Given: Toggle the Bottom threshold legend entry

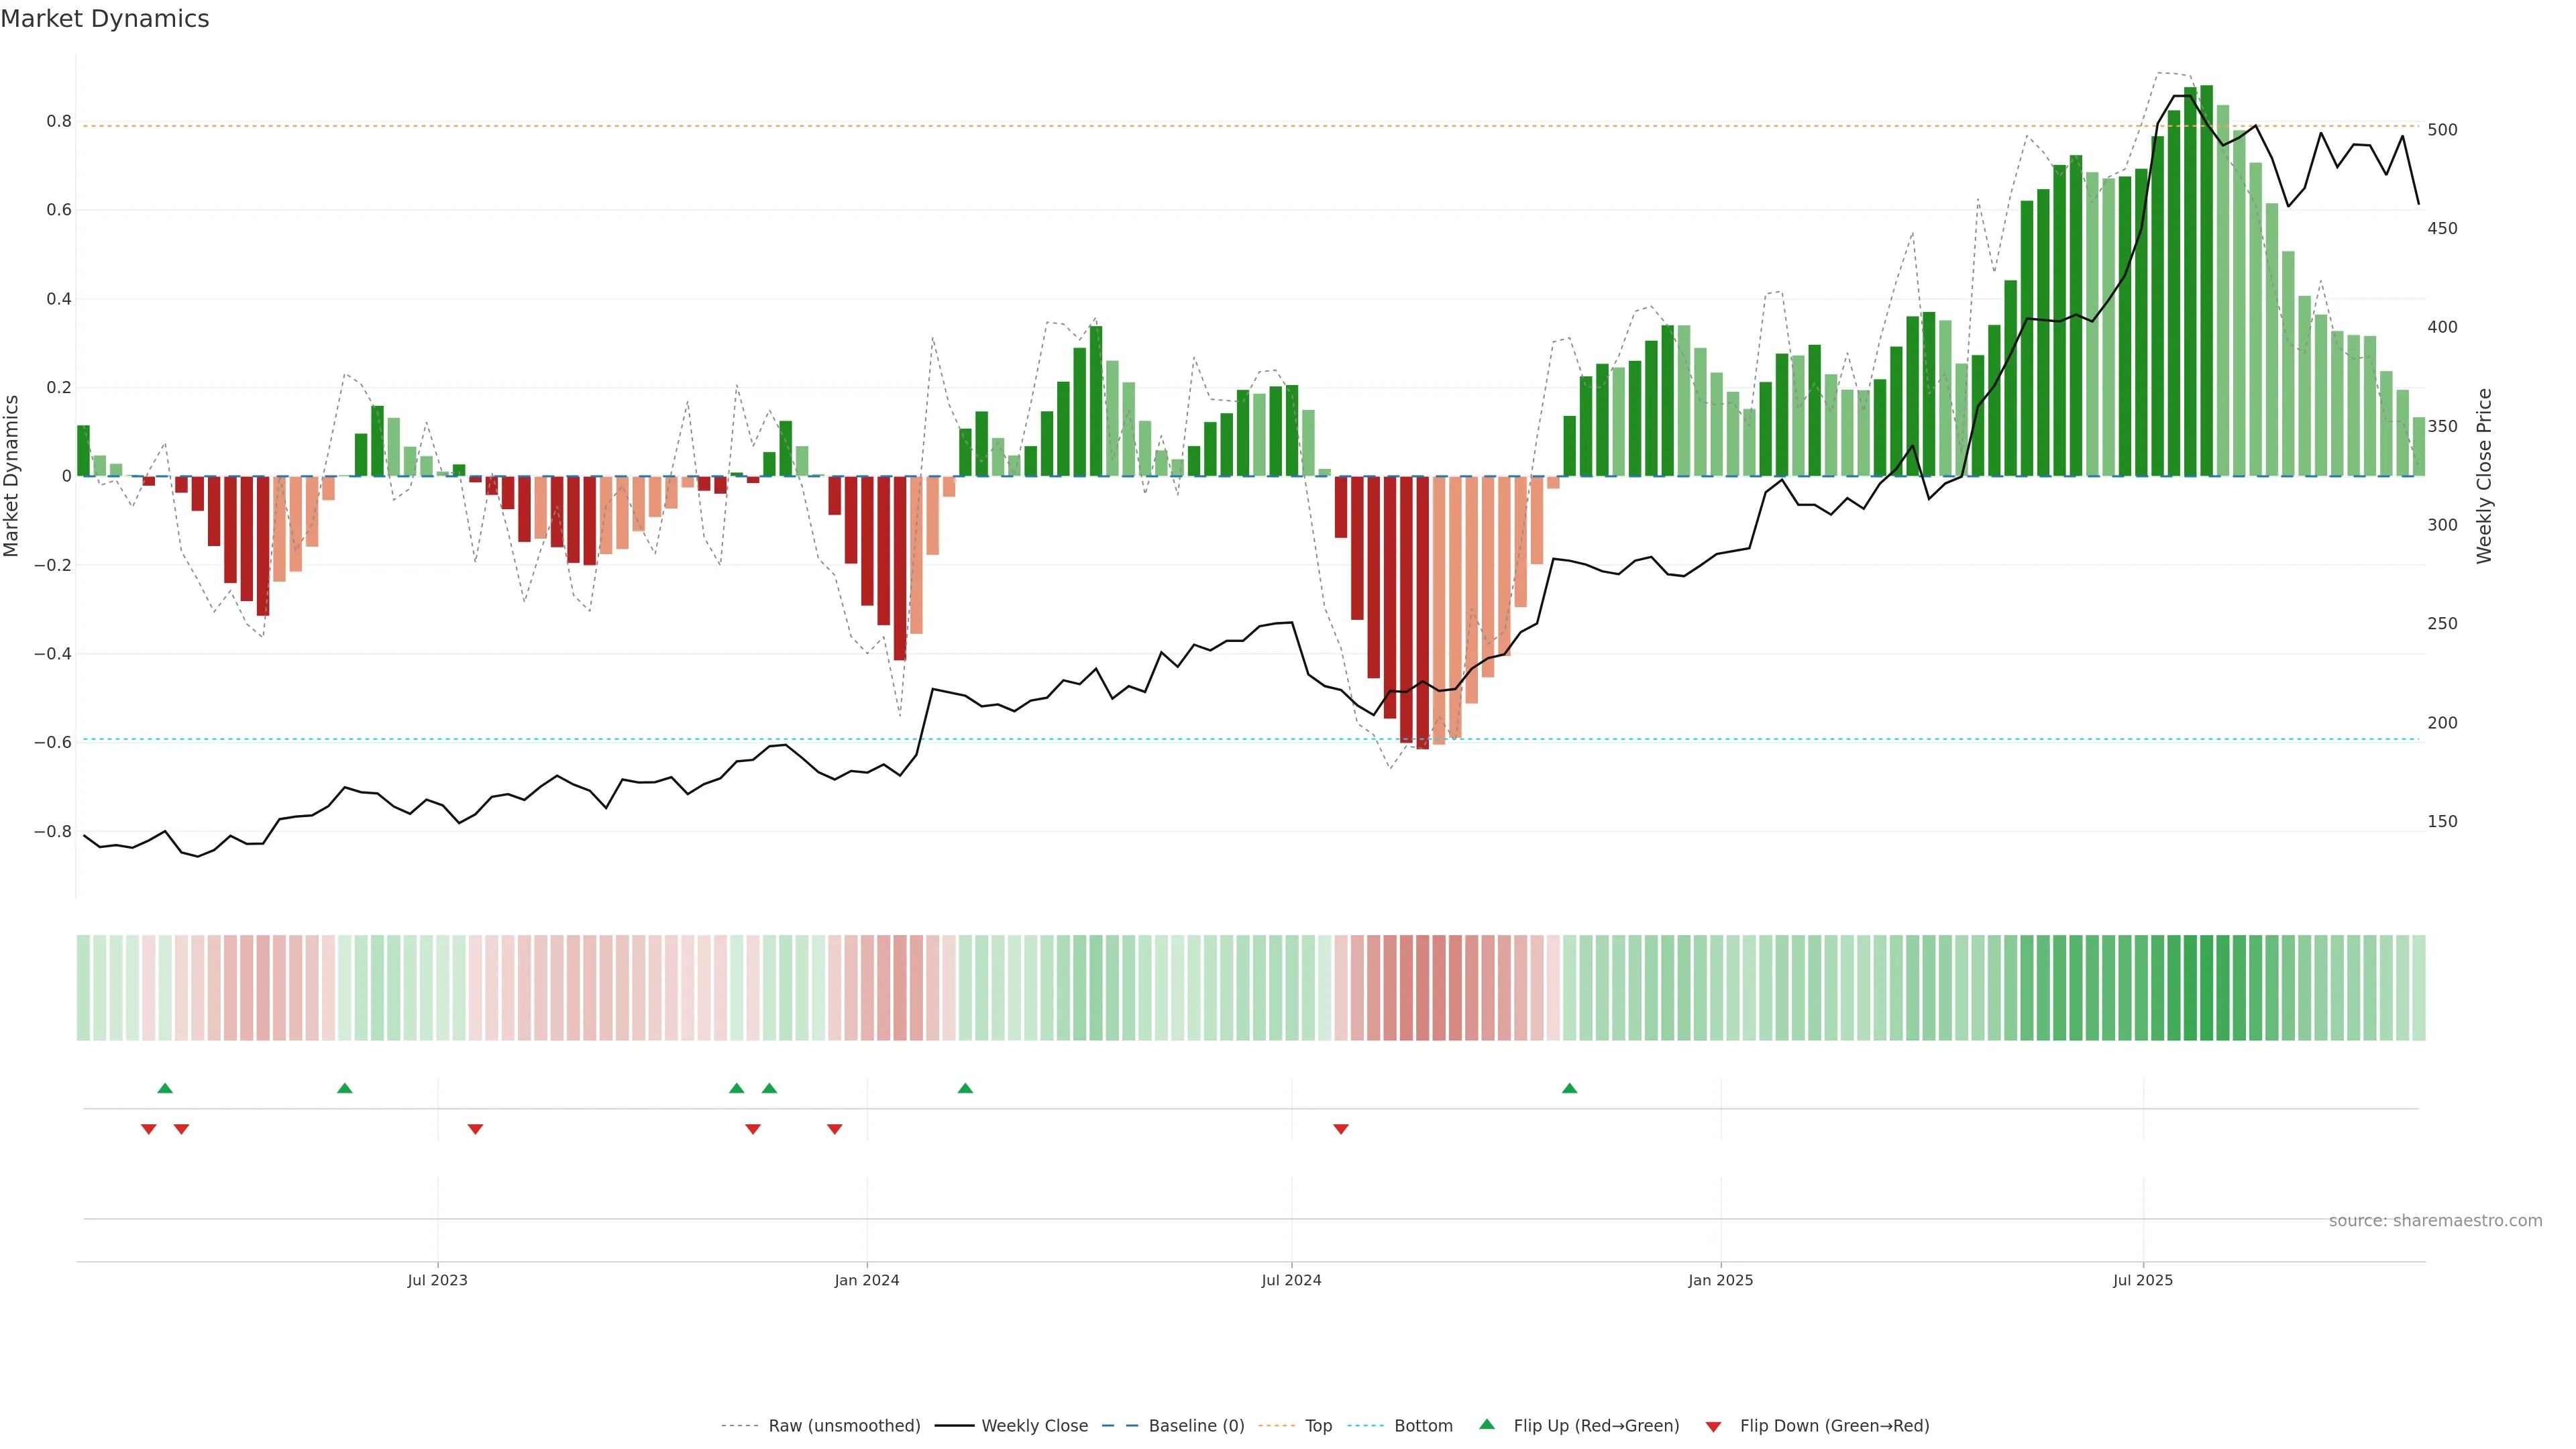Looking at the screenshot, I should tap(1423, 1426).
